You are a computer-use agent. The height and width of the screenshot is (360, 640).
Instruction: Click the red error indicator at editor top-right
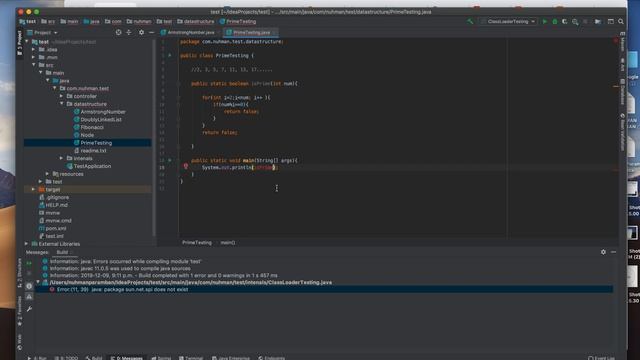tap(616, 41)
